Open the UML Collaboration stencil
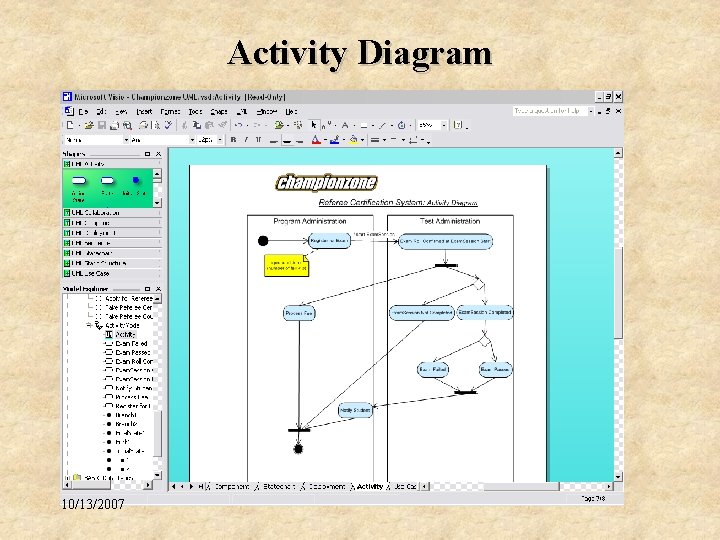The height and width of the screenshot is (540, 720). (112, 213)
